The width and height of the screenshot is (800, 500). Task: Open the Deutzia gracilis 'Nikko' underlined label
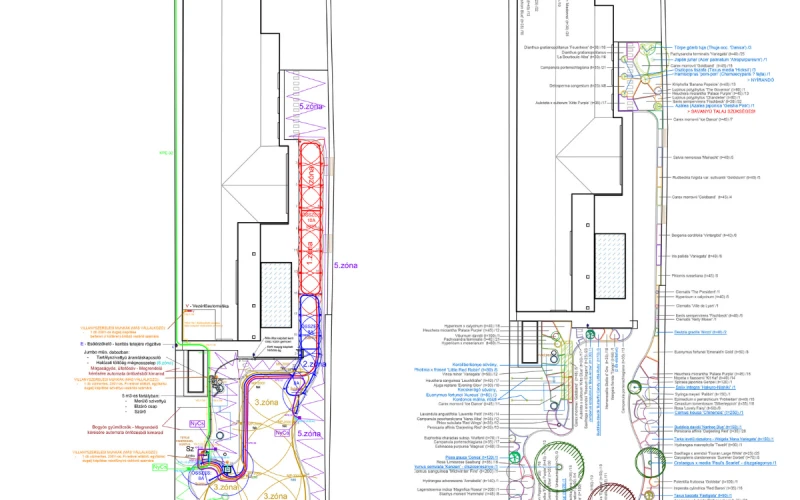tap(698, 331)
